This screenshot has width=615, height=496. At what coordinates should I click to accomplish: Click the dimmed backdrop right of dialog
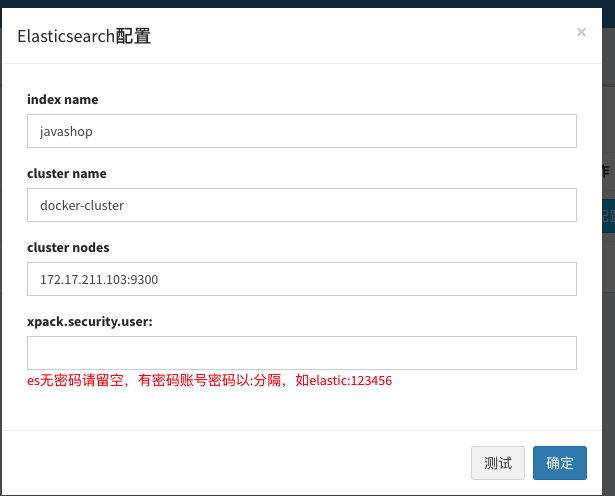tap(609, 353)
